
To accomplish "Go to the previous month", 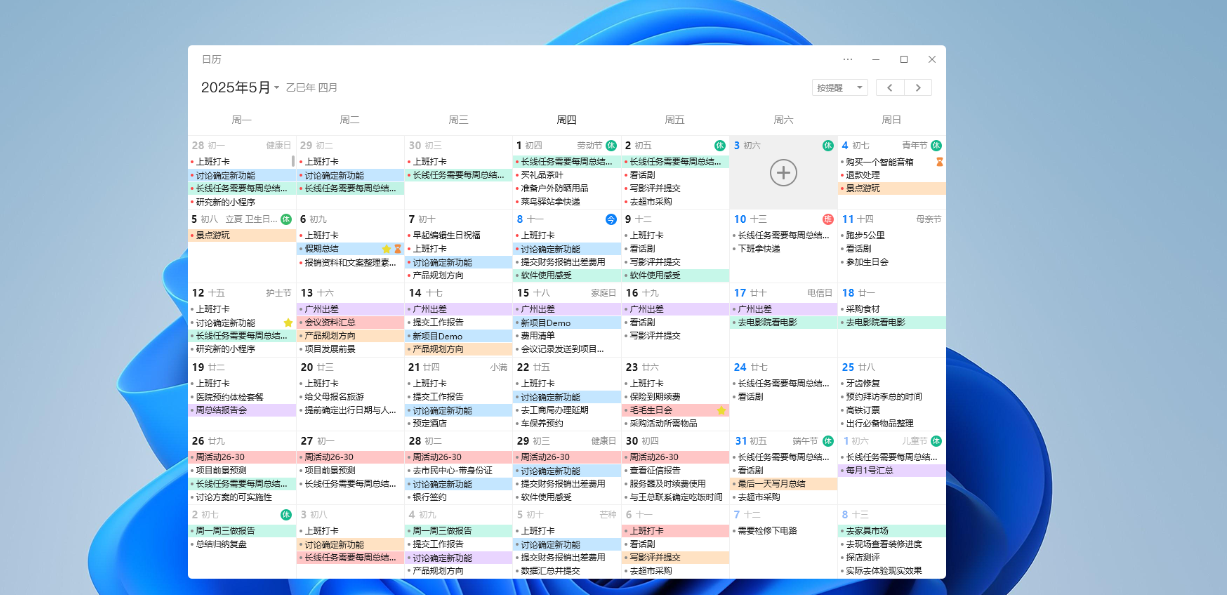I will click(890, 88).
